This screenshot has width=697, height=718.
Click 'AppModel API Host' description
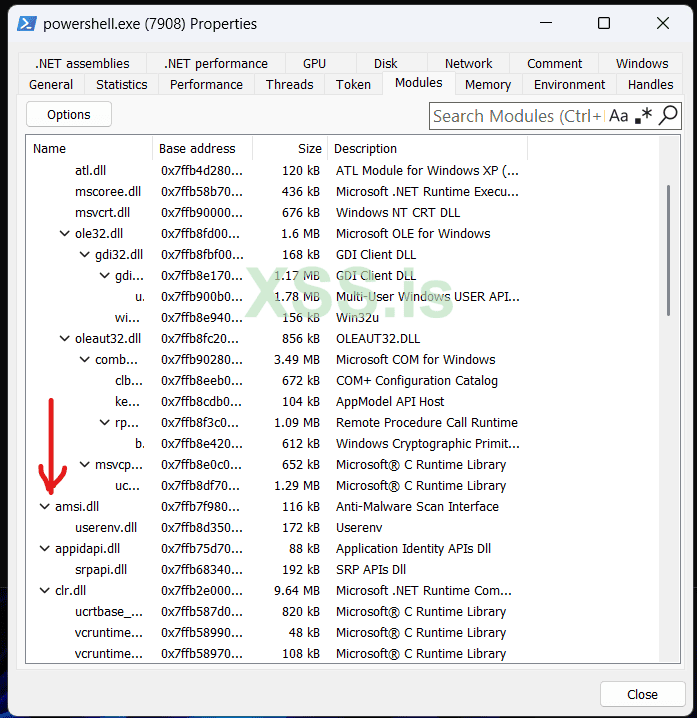click(x=390, y=402)
